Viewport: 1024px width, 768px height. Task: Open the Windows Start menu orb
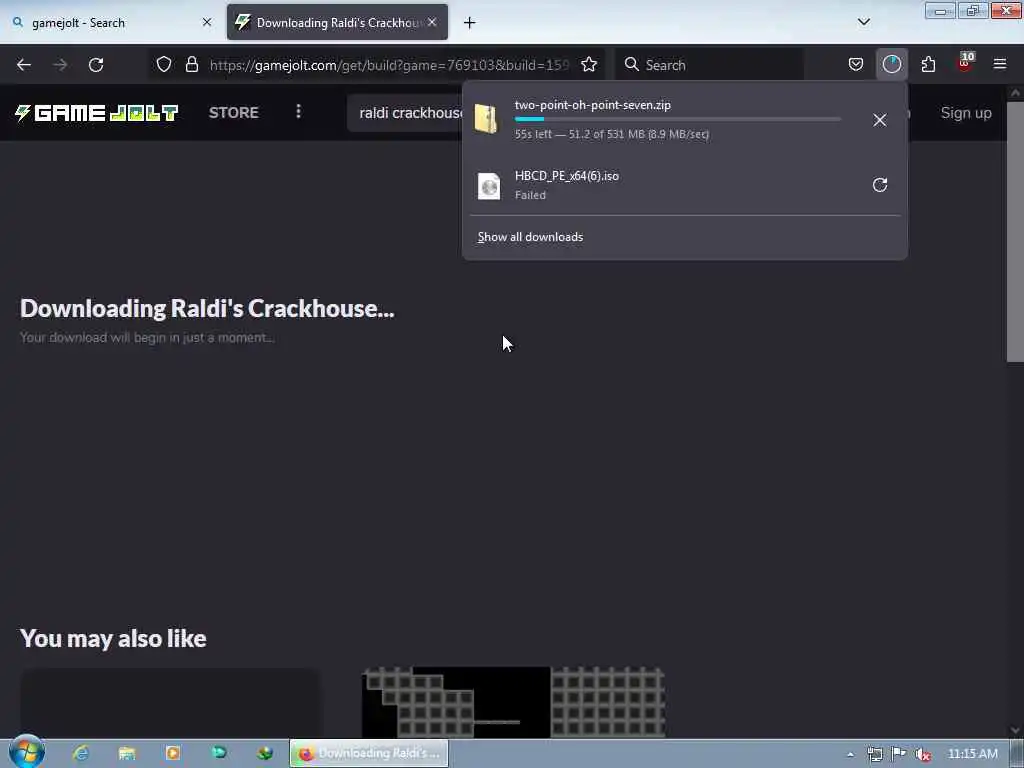click(27, 751)
